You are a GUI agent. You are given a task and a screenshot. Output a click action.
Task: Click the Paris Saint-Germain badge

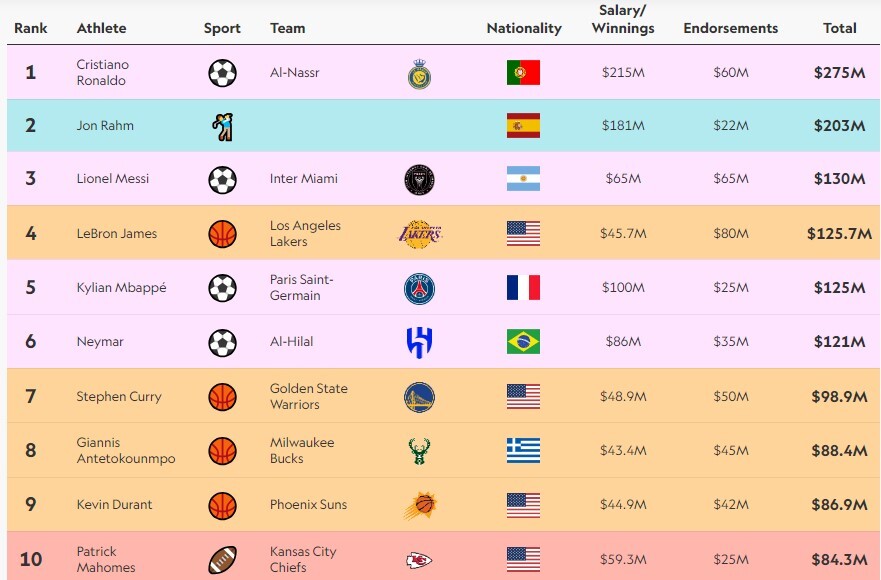(419, 288)
